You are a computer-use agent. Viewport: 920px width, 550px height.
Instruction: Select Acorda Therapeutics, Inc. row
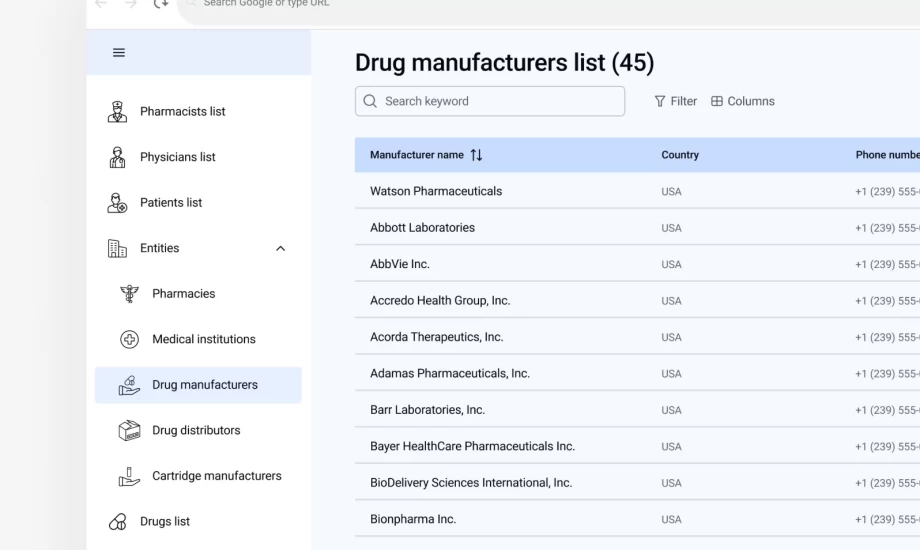click(637, 337)
